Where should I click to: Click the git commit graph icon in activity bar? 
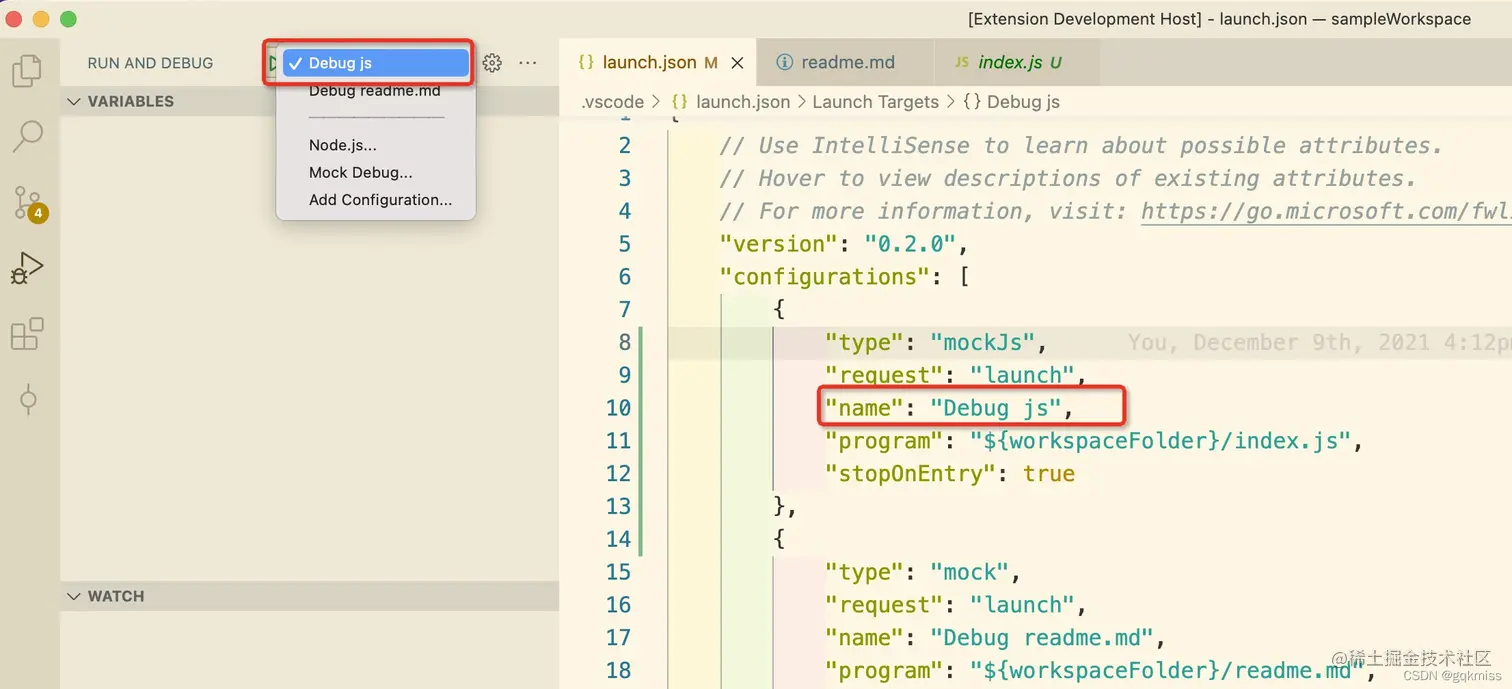pos(28,400)
